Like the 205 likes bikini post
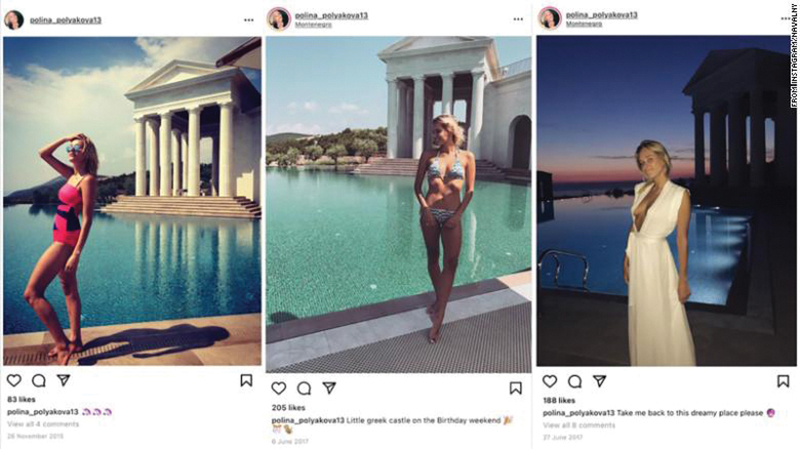The image size is (800, 449). pyautogui.click(x=279, y=388)
